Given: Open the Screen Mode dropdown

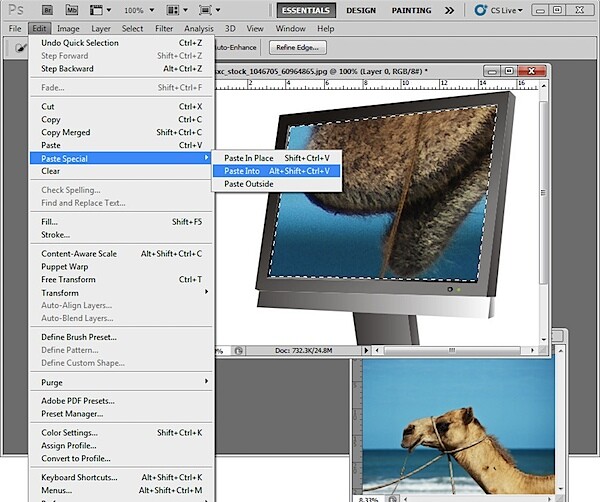Looking at the screenshot, I should [210, 10].
